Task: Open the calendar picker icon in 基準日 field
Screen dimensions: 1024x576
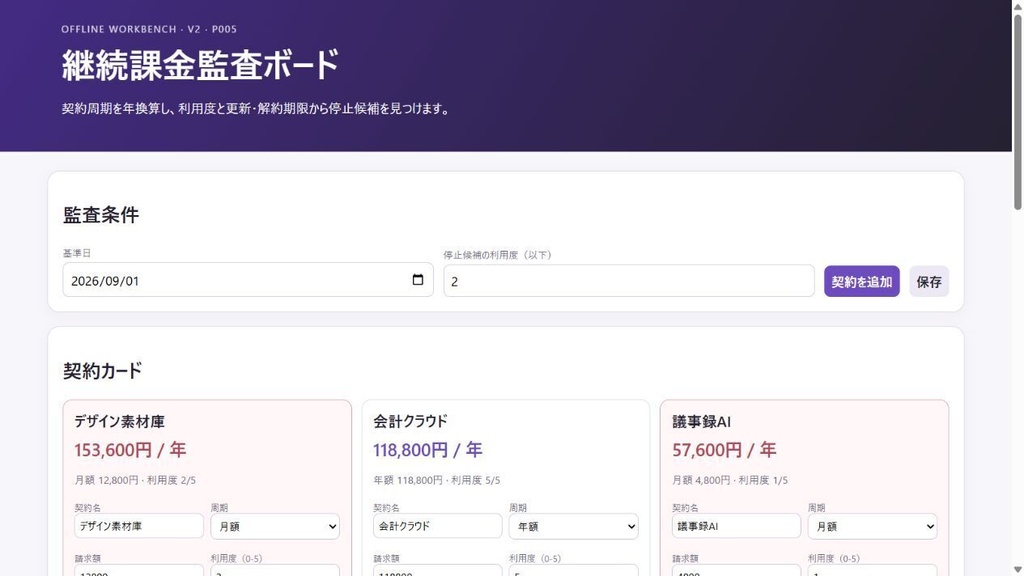Action: (418, 280)
